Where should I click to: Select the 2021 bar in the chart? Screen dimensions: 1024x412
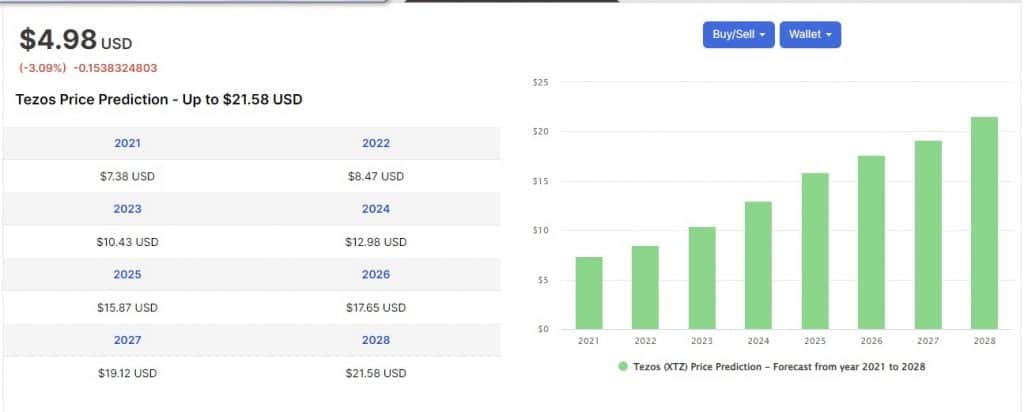[588, 293]
